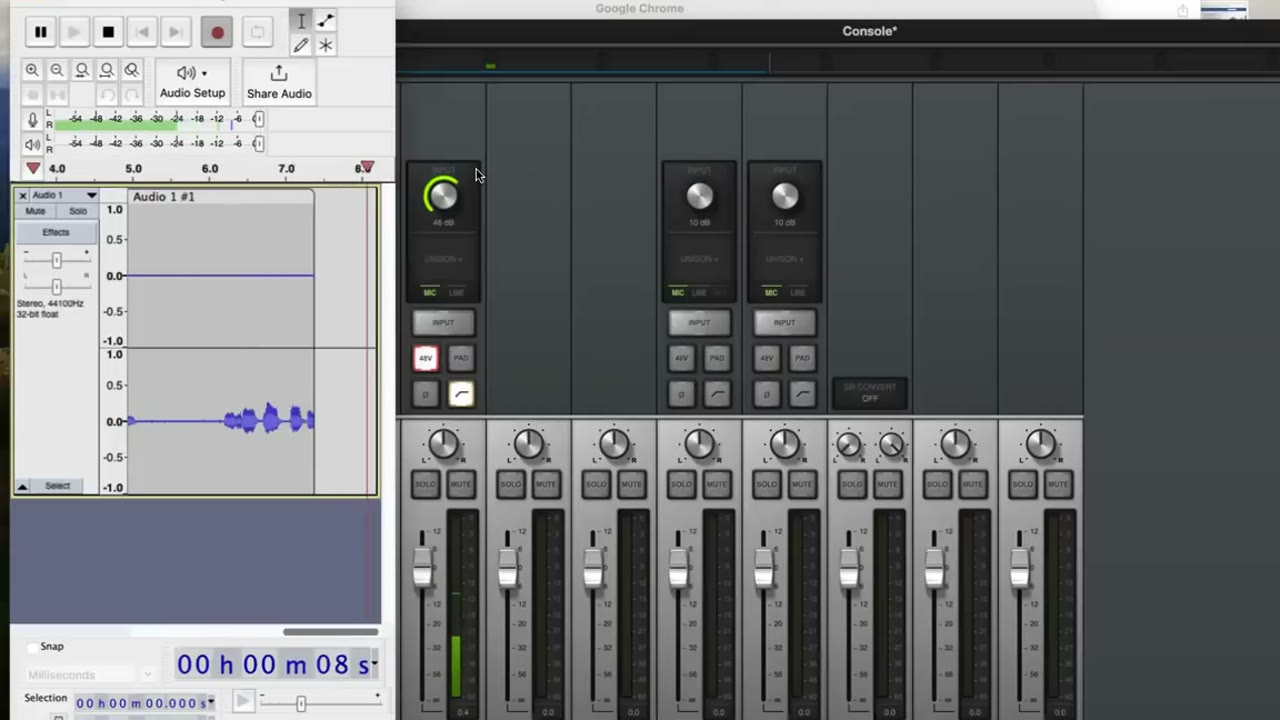This screenshot has width=1280, height=720.
Task: Select the Envelope tool in Audacity
Action: 326,21
